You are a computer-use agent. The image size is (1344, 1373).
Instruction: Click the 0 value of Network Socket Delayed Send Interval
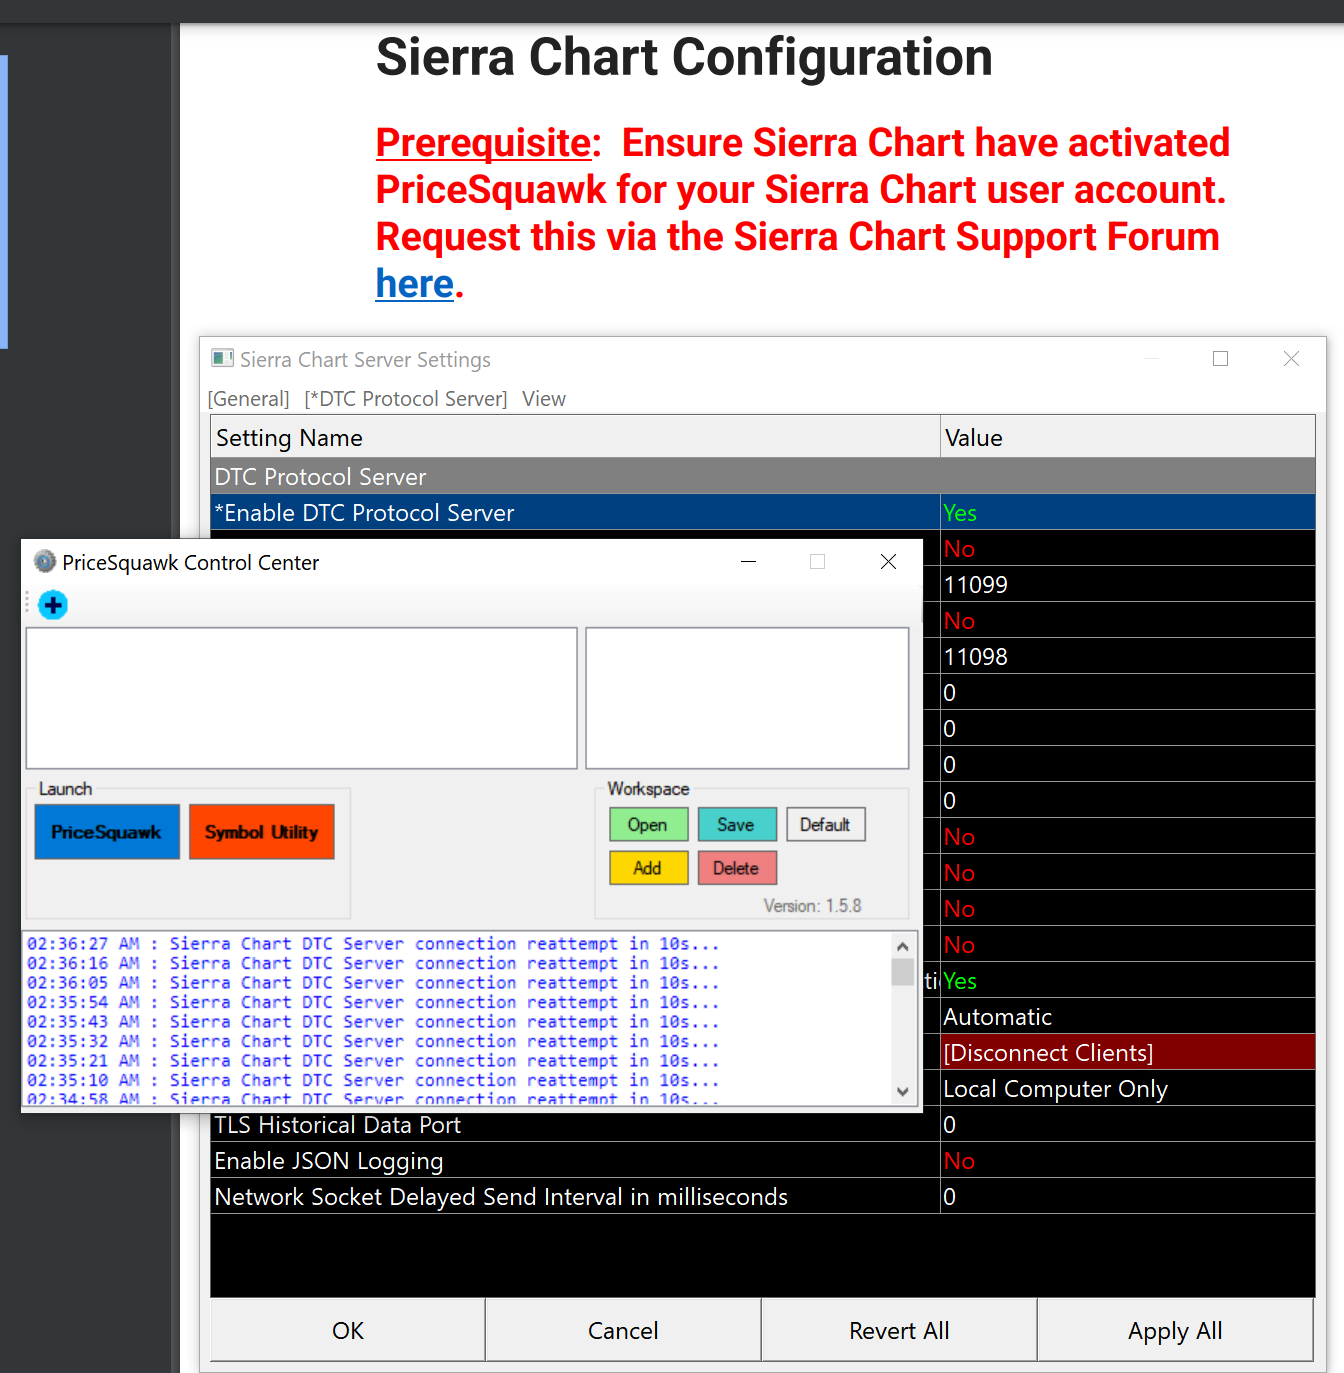click(1128, 1196)
